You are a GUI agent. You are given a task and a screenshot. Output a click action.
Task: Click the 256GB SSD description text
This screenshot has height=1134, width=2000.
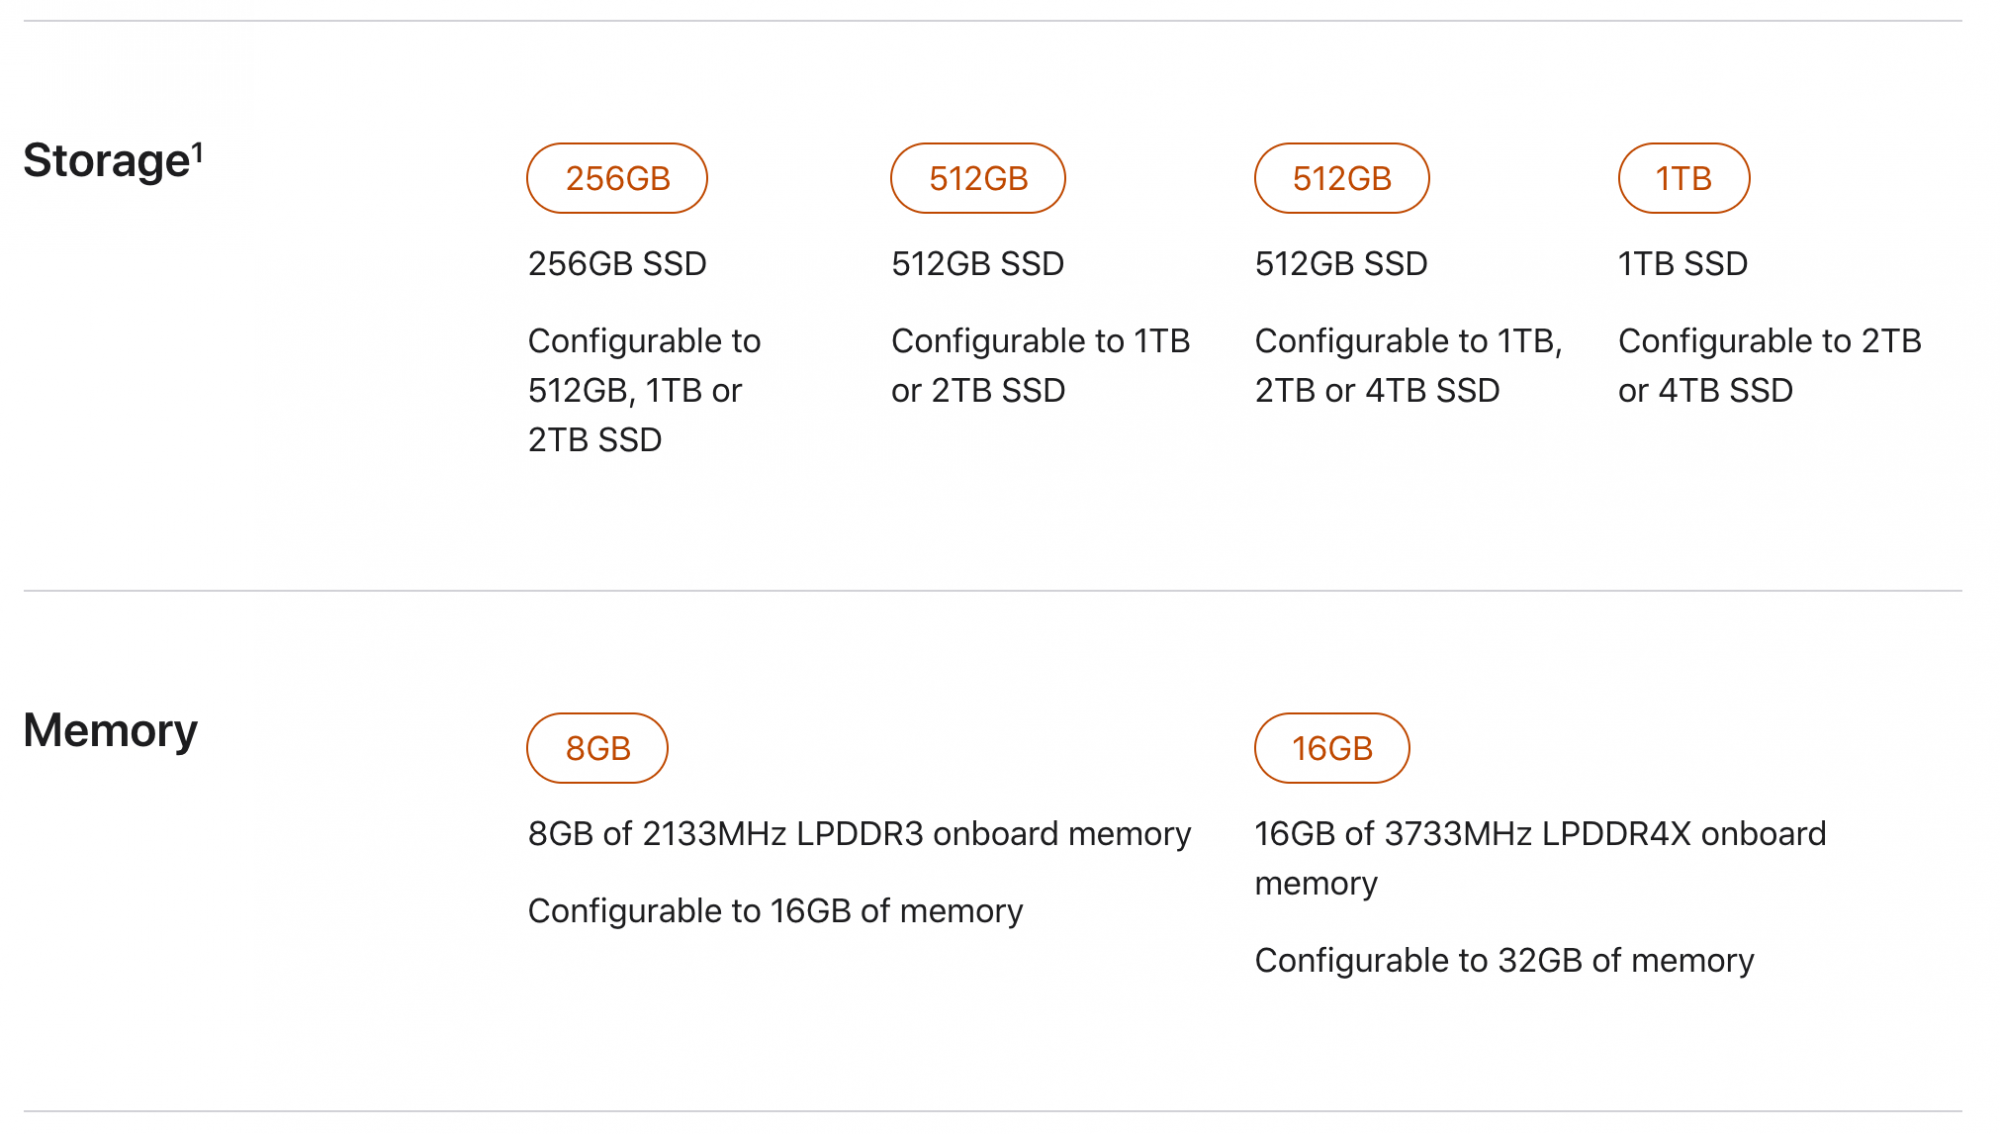pos(617,264)
